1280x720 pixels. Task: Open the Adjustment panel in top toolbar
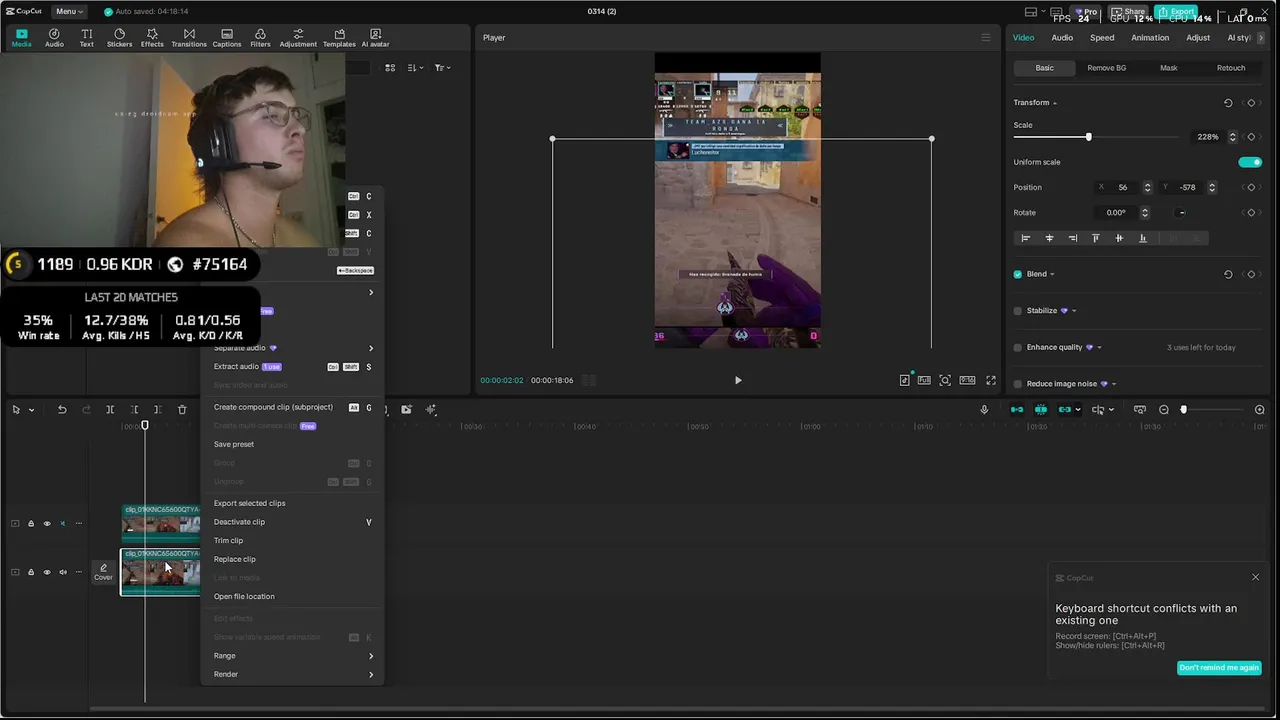pos(298,38)
